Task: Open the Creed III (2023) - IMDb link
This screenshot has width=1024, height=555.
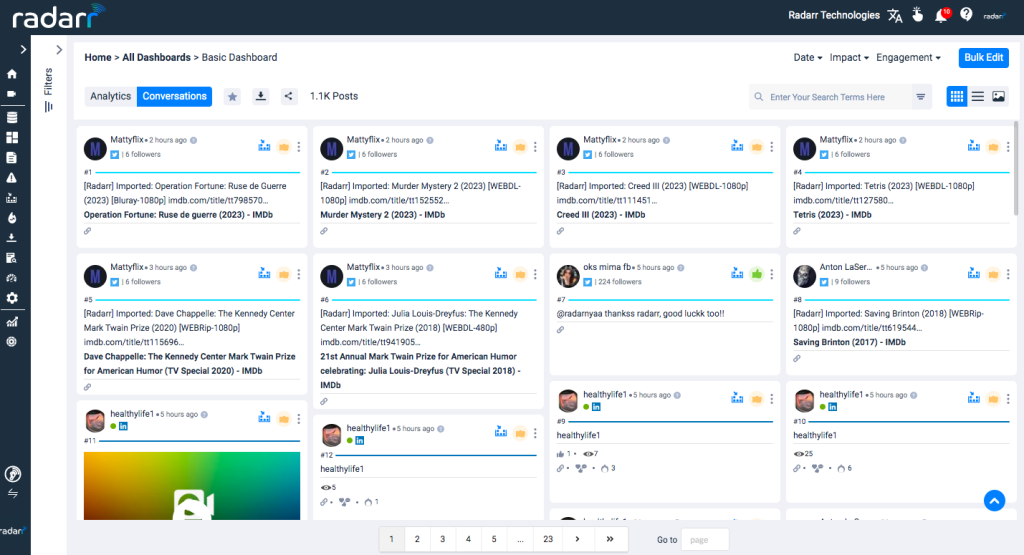Action: (x=601, y=215)
